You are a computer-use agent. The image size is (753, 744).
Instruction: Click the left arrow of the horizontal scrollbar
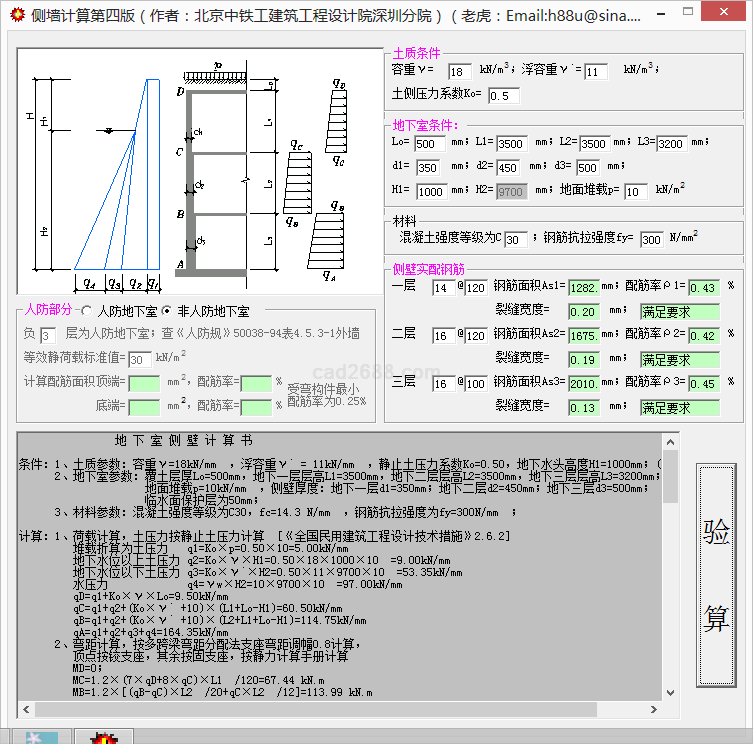25,709
